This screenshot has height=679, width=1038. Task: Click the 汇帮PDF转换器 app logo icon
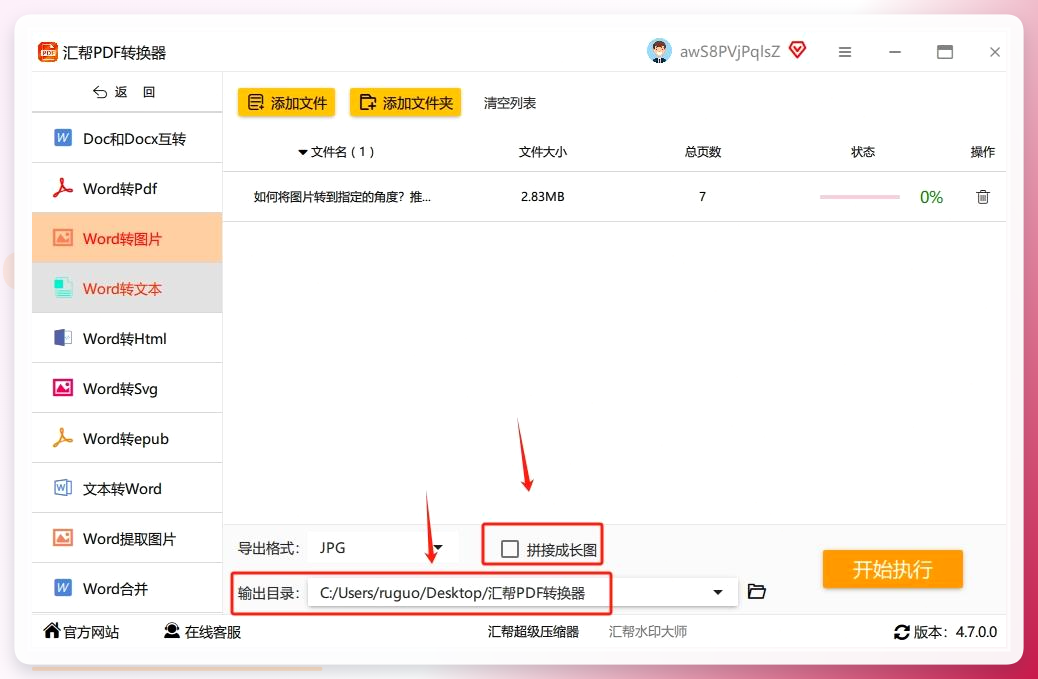(x=48, y=52)
